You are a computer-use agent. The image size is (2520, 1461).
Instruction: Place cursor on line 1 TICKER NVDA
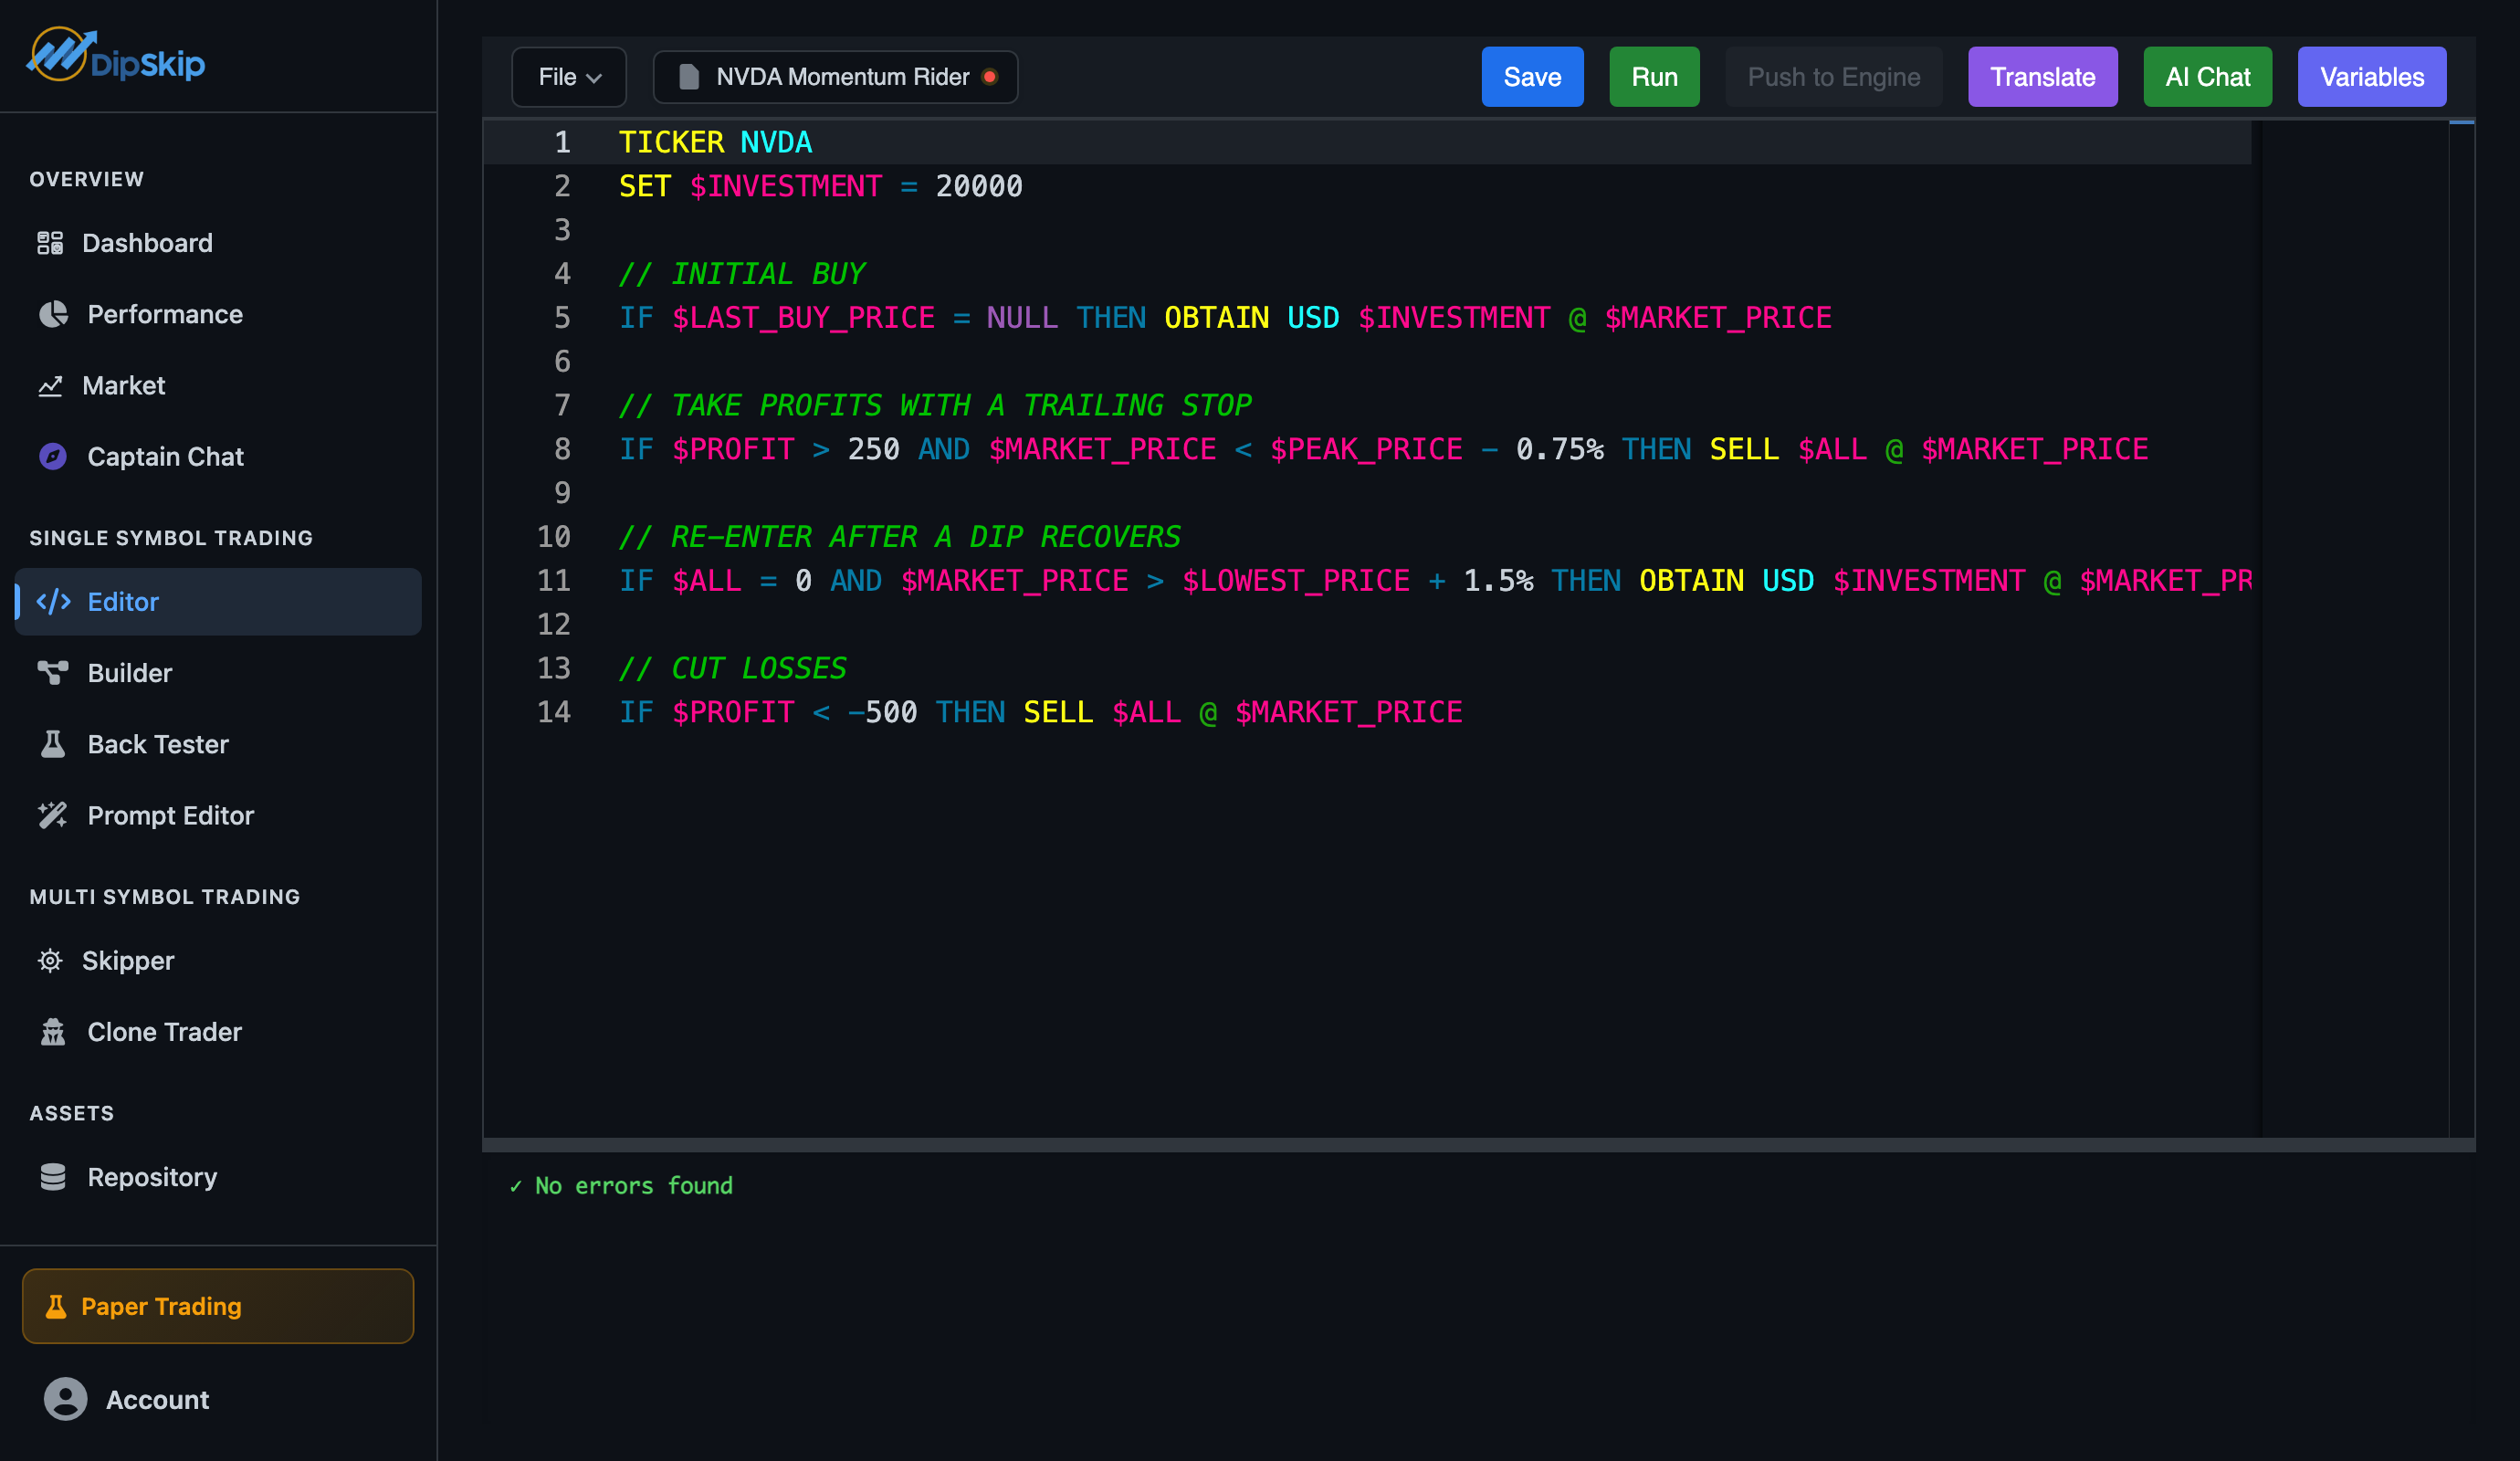(x=715, y=142)
